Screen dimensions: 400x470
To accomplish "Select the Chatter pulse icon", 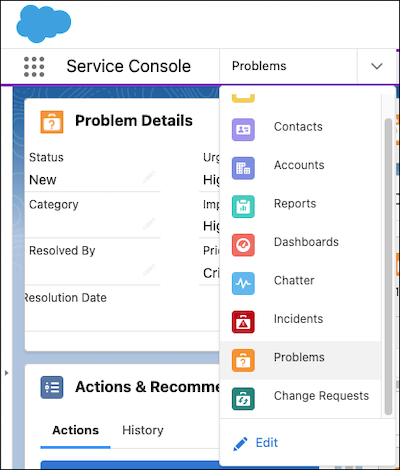I will [x=243, y=283].
